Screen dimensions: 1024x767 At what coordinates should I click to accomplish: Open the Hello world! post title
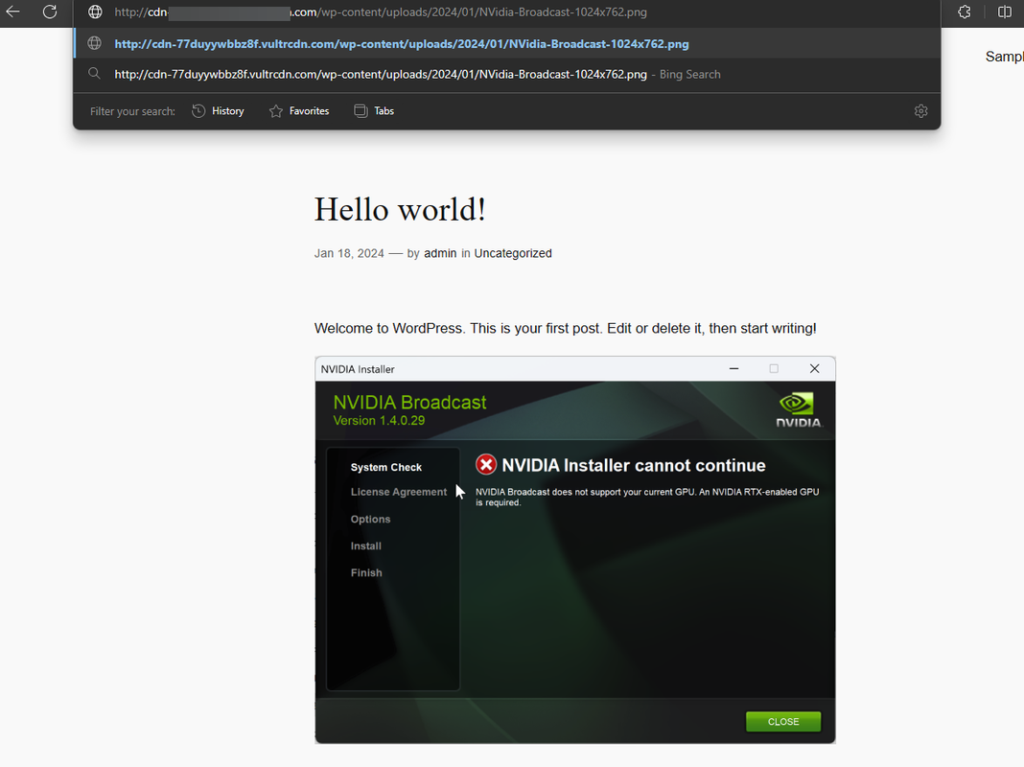[400, 210]
